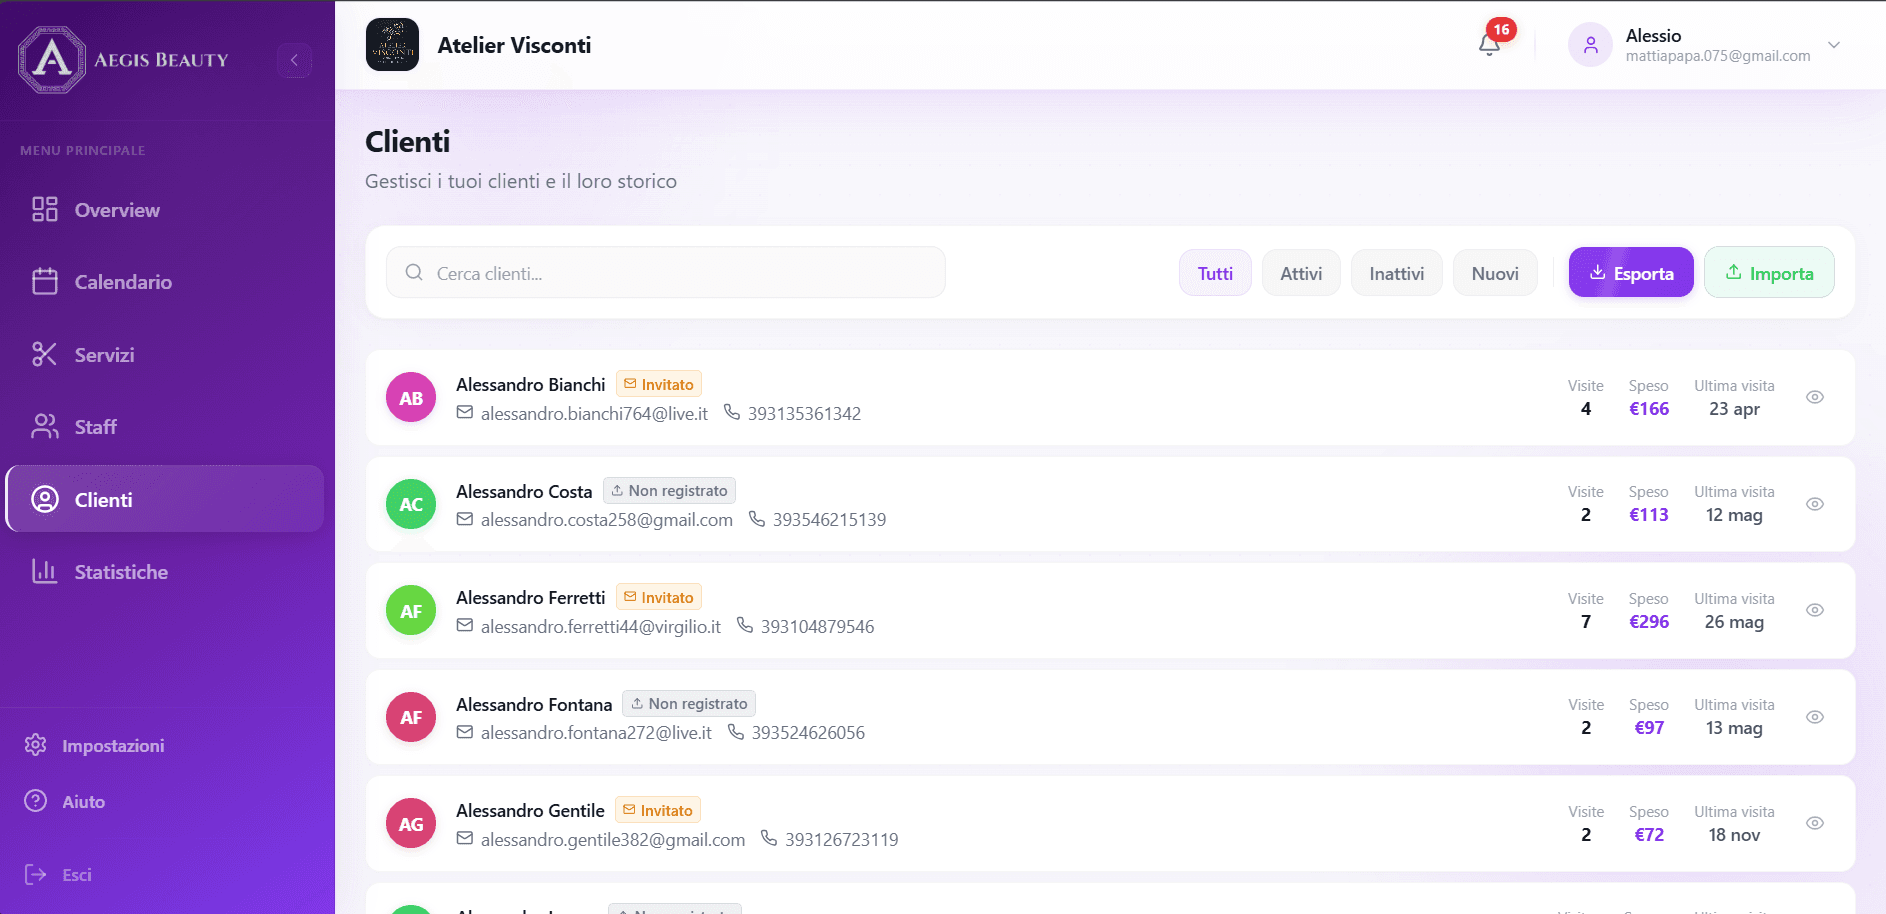Screen dimensions: 1886x914
Task: Click Invitato badge on Alessandro Ferretti
Action: pyautogui.click(x=659, y=597)
